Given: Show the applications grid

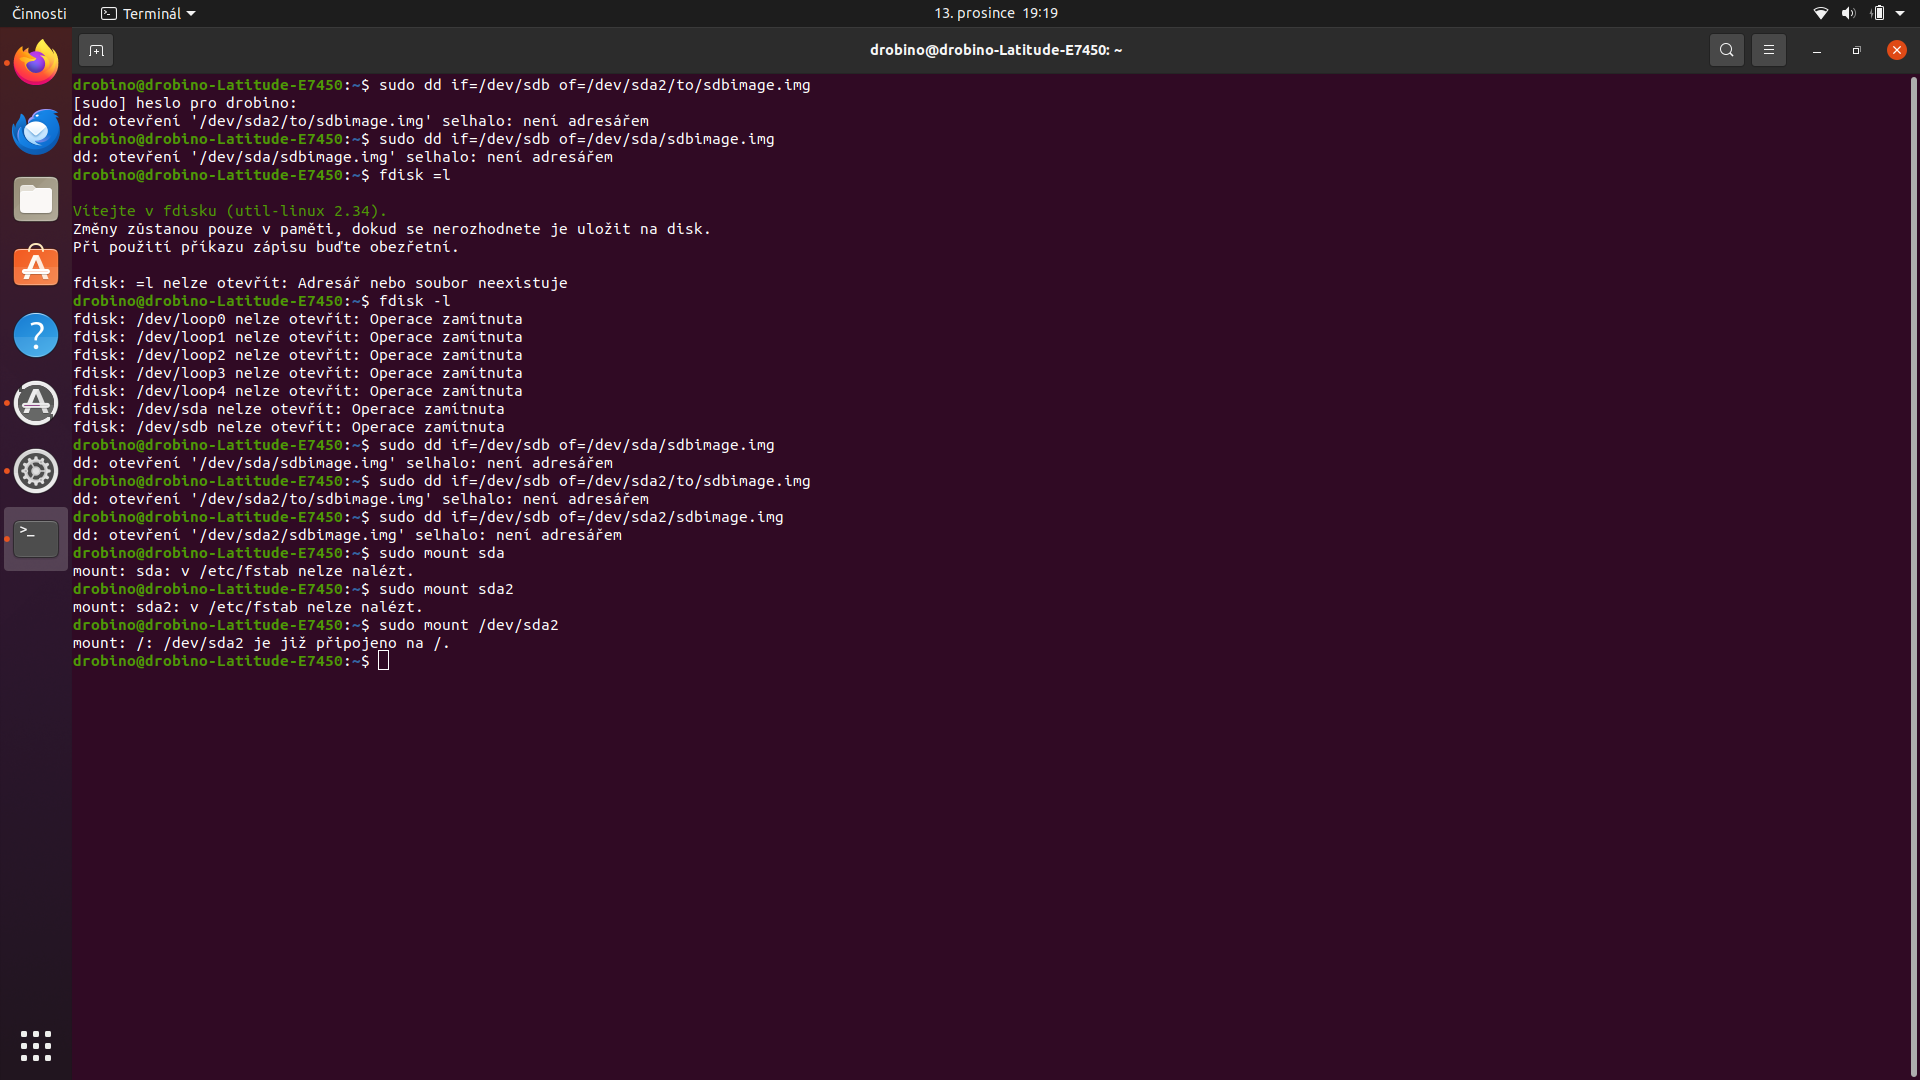Looking at the screenshot, I should coord(36,1046).
